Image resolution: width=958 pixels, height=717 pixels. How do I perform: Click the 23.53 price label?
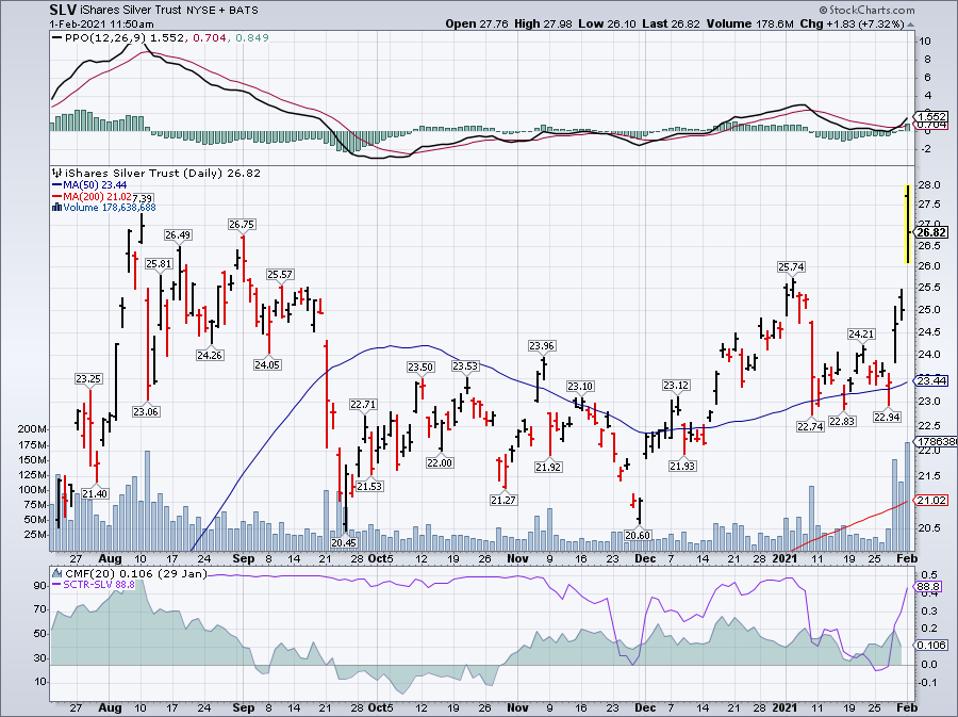(x=466, y=366)
